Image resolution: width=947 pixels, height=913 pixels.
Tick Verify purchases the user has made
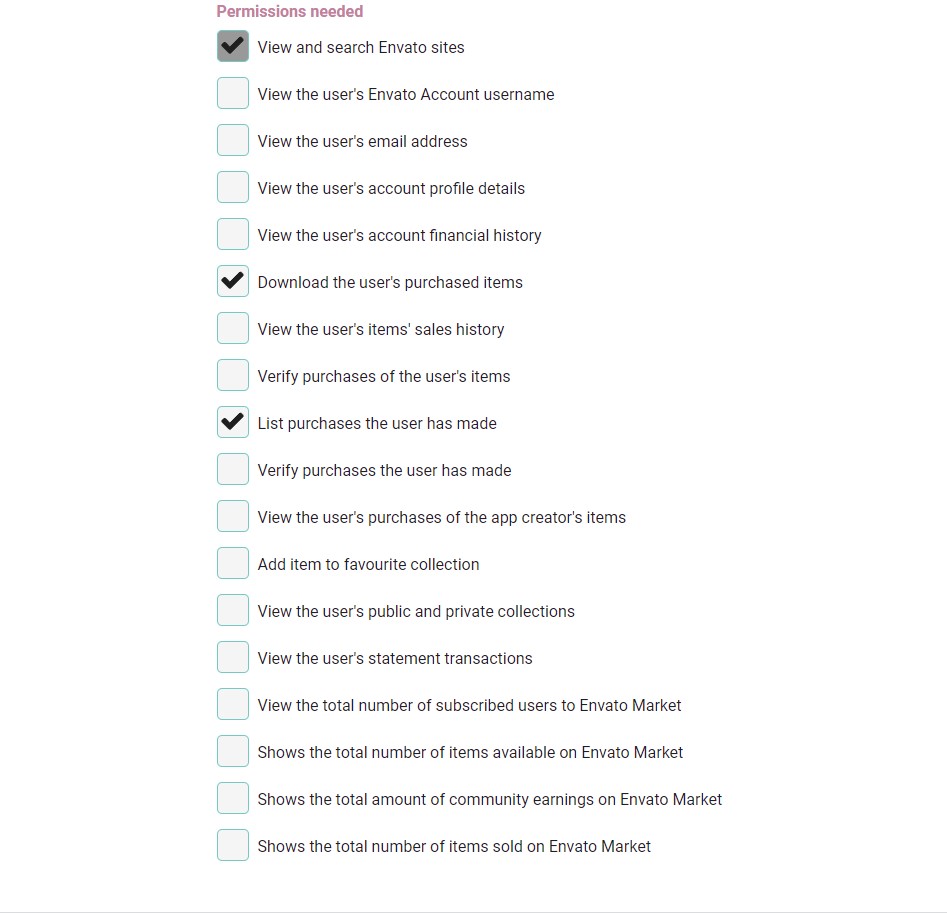tap(233, 470)
